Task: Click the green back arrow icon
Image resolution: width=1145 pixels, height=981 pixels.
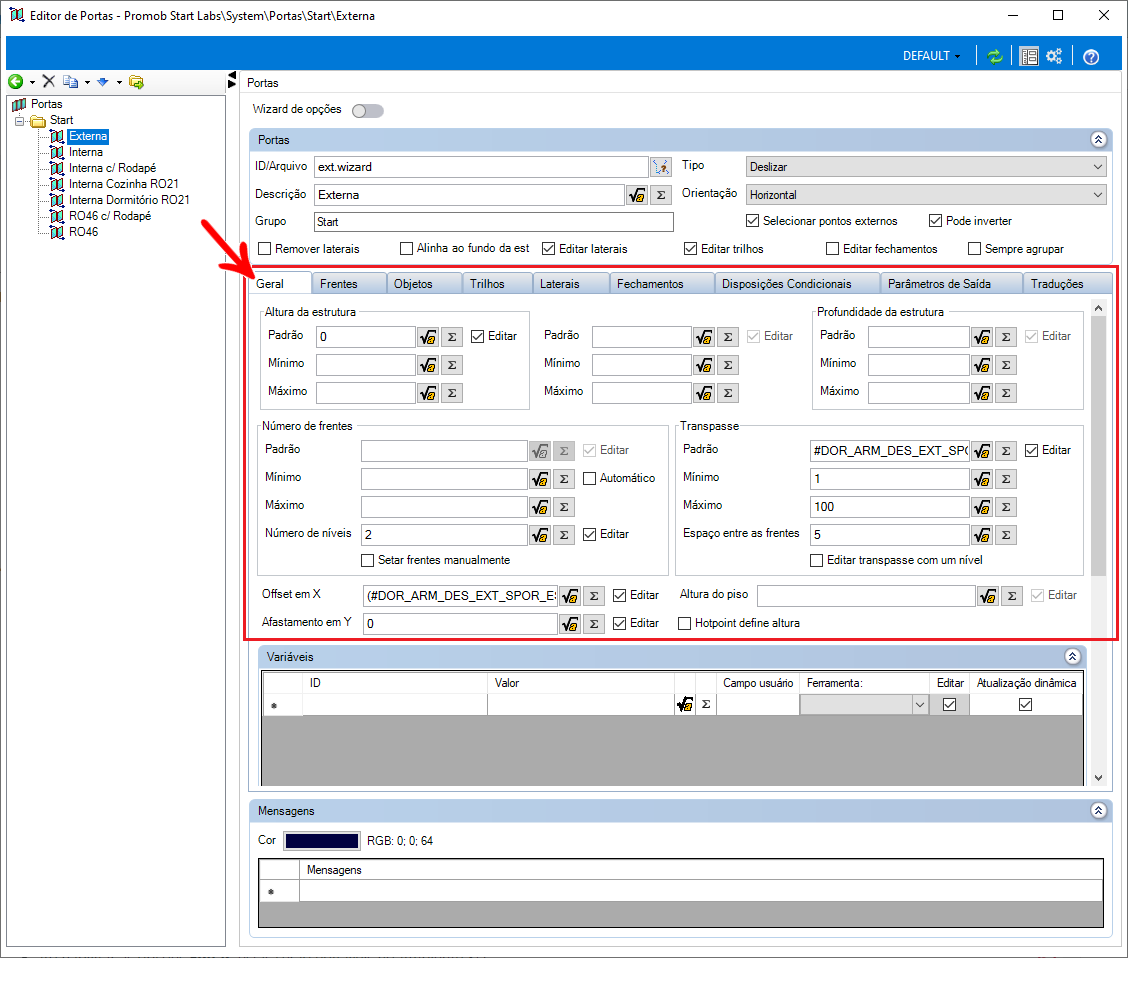Action: 15,83
